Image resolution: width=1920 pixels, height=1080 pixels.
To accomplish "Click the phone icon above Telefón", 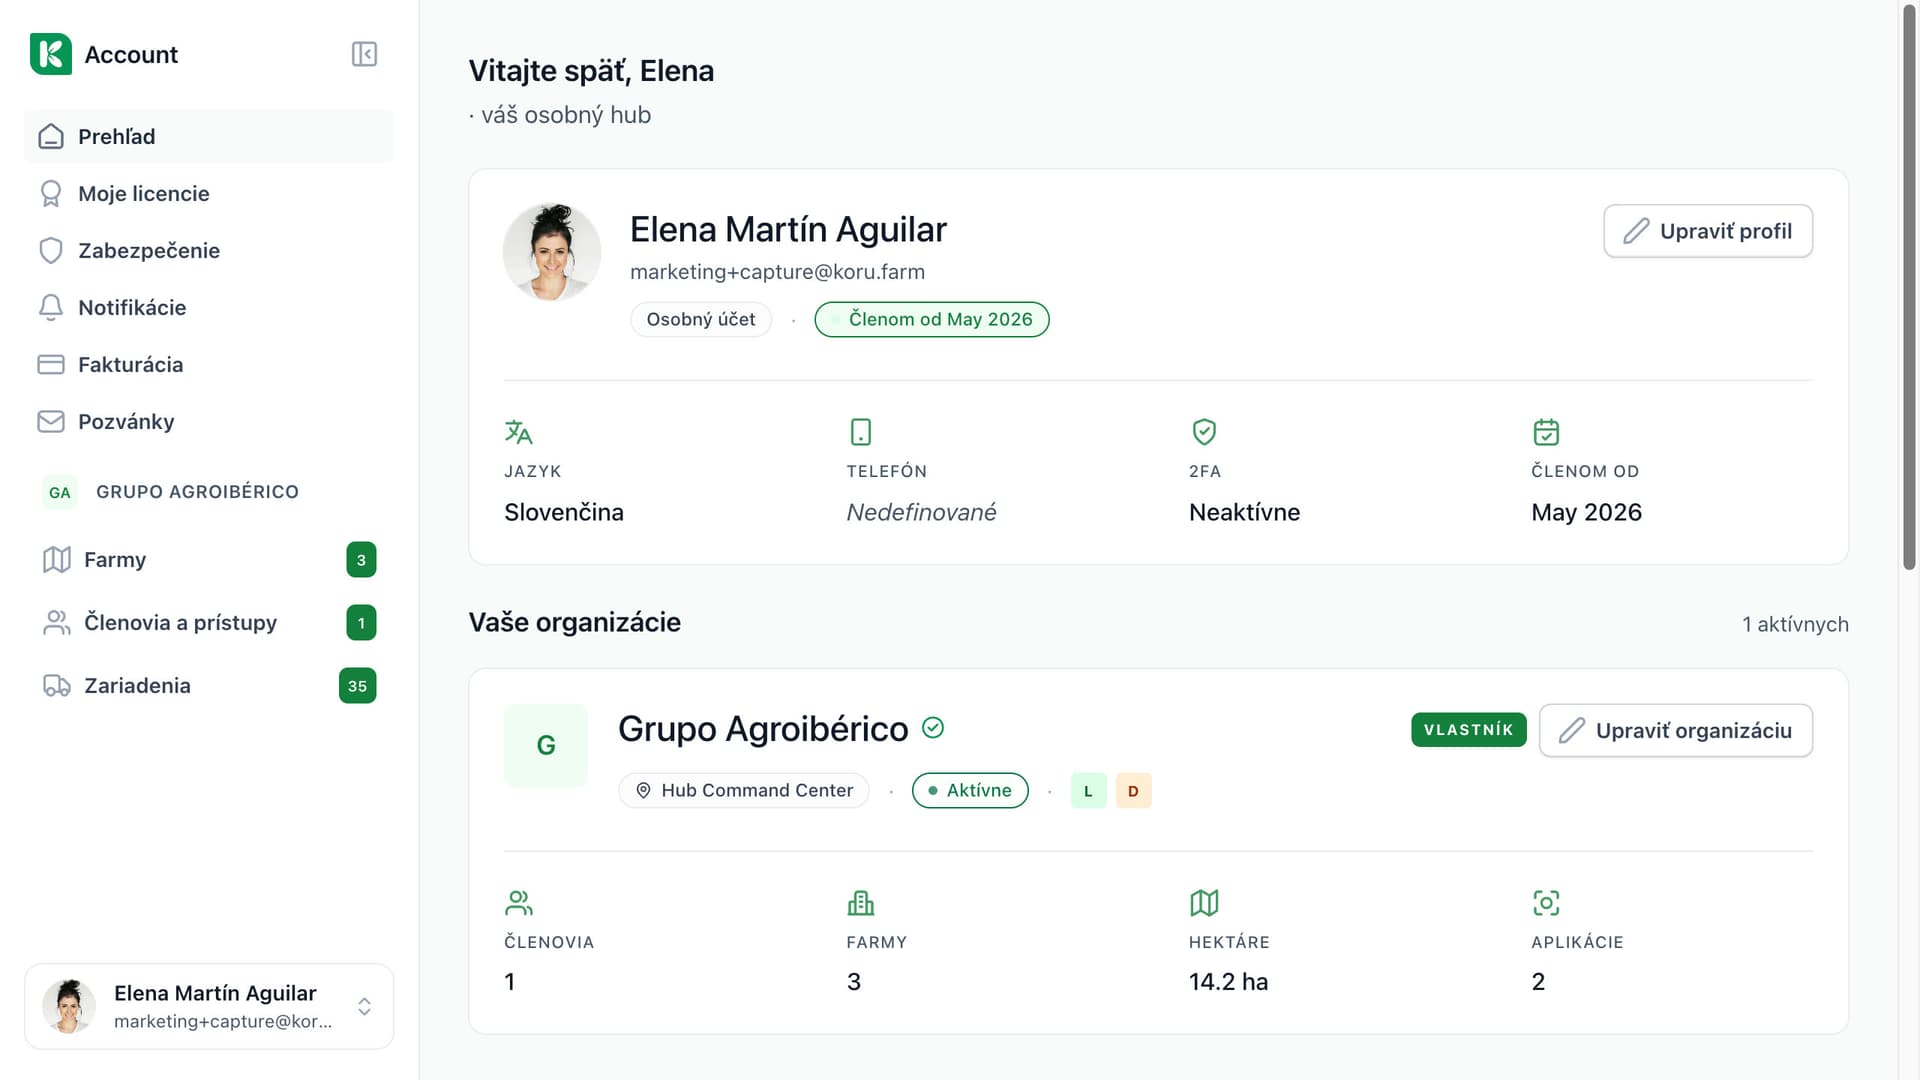I will [x=861, y=432].
